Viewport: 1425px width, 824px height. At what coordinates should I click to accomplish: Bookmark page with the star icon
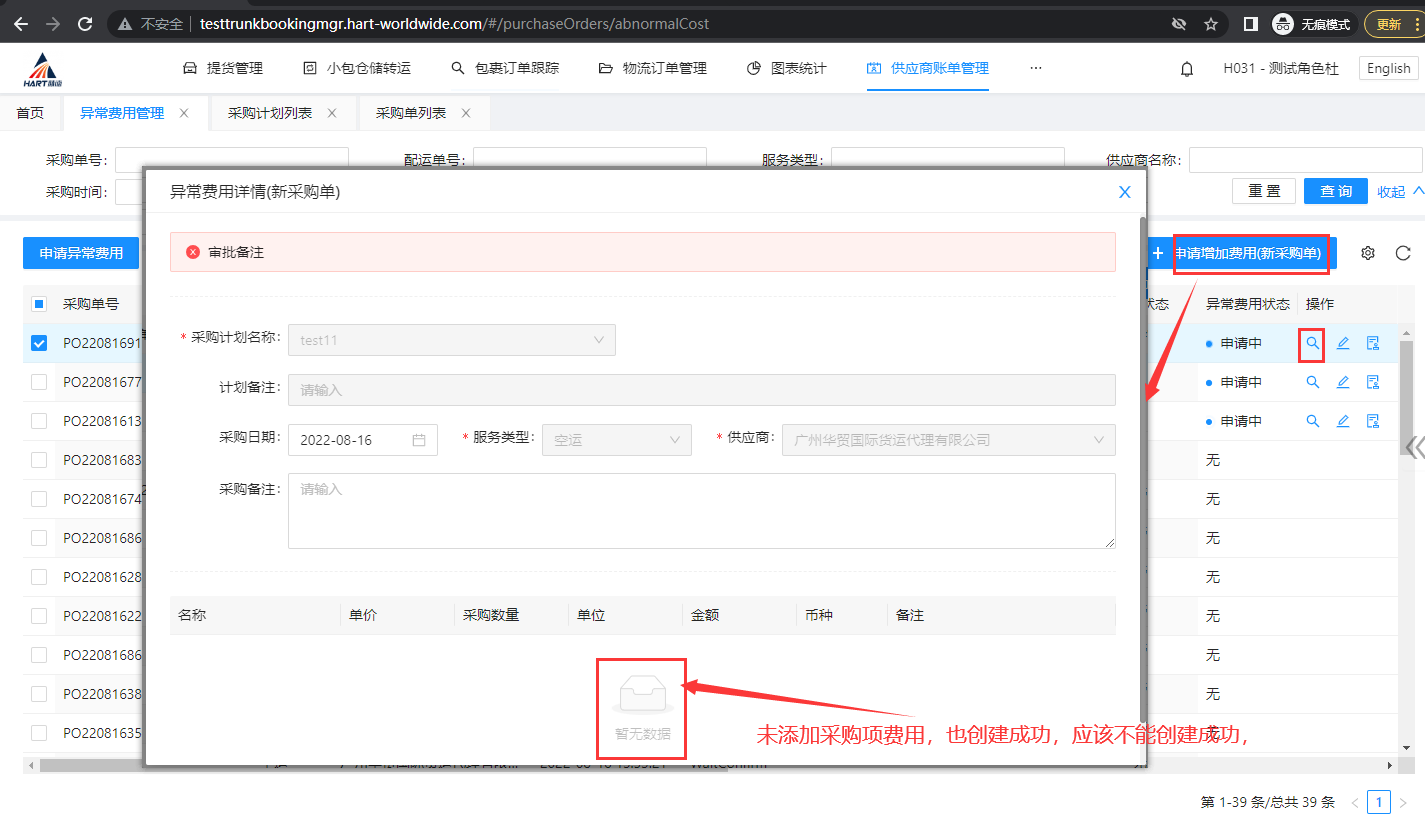click(x=1211, y=24)
